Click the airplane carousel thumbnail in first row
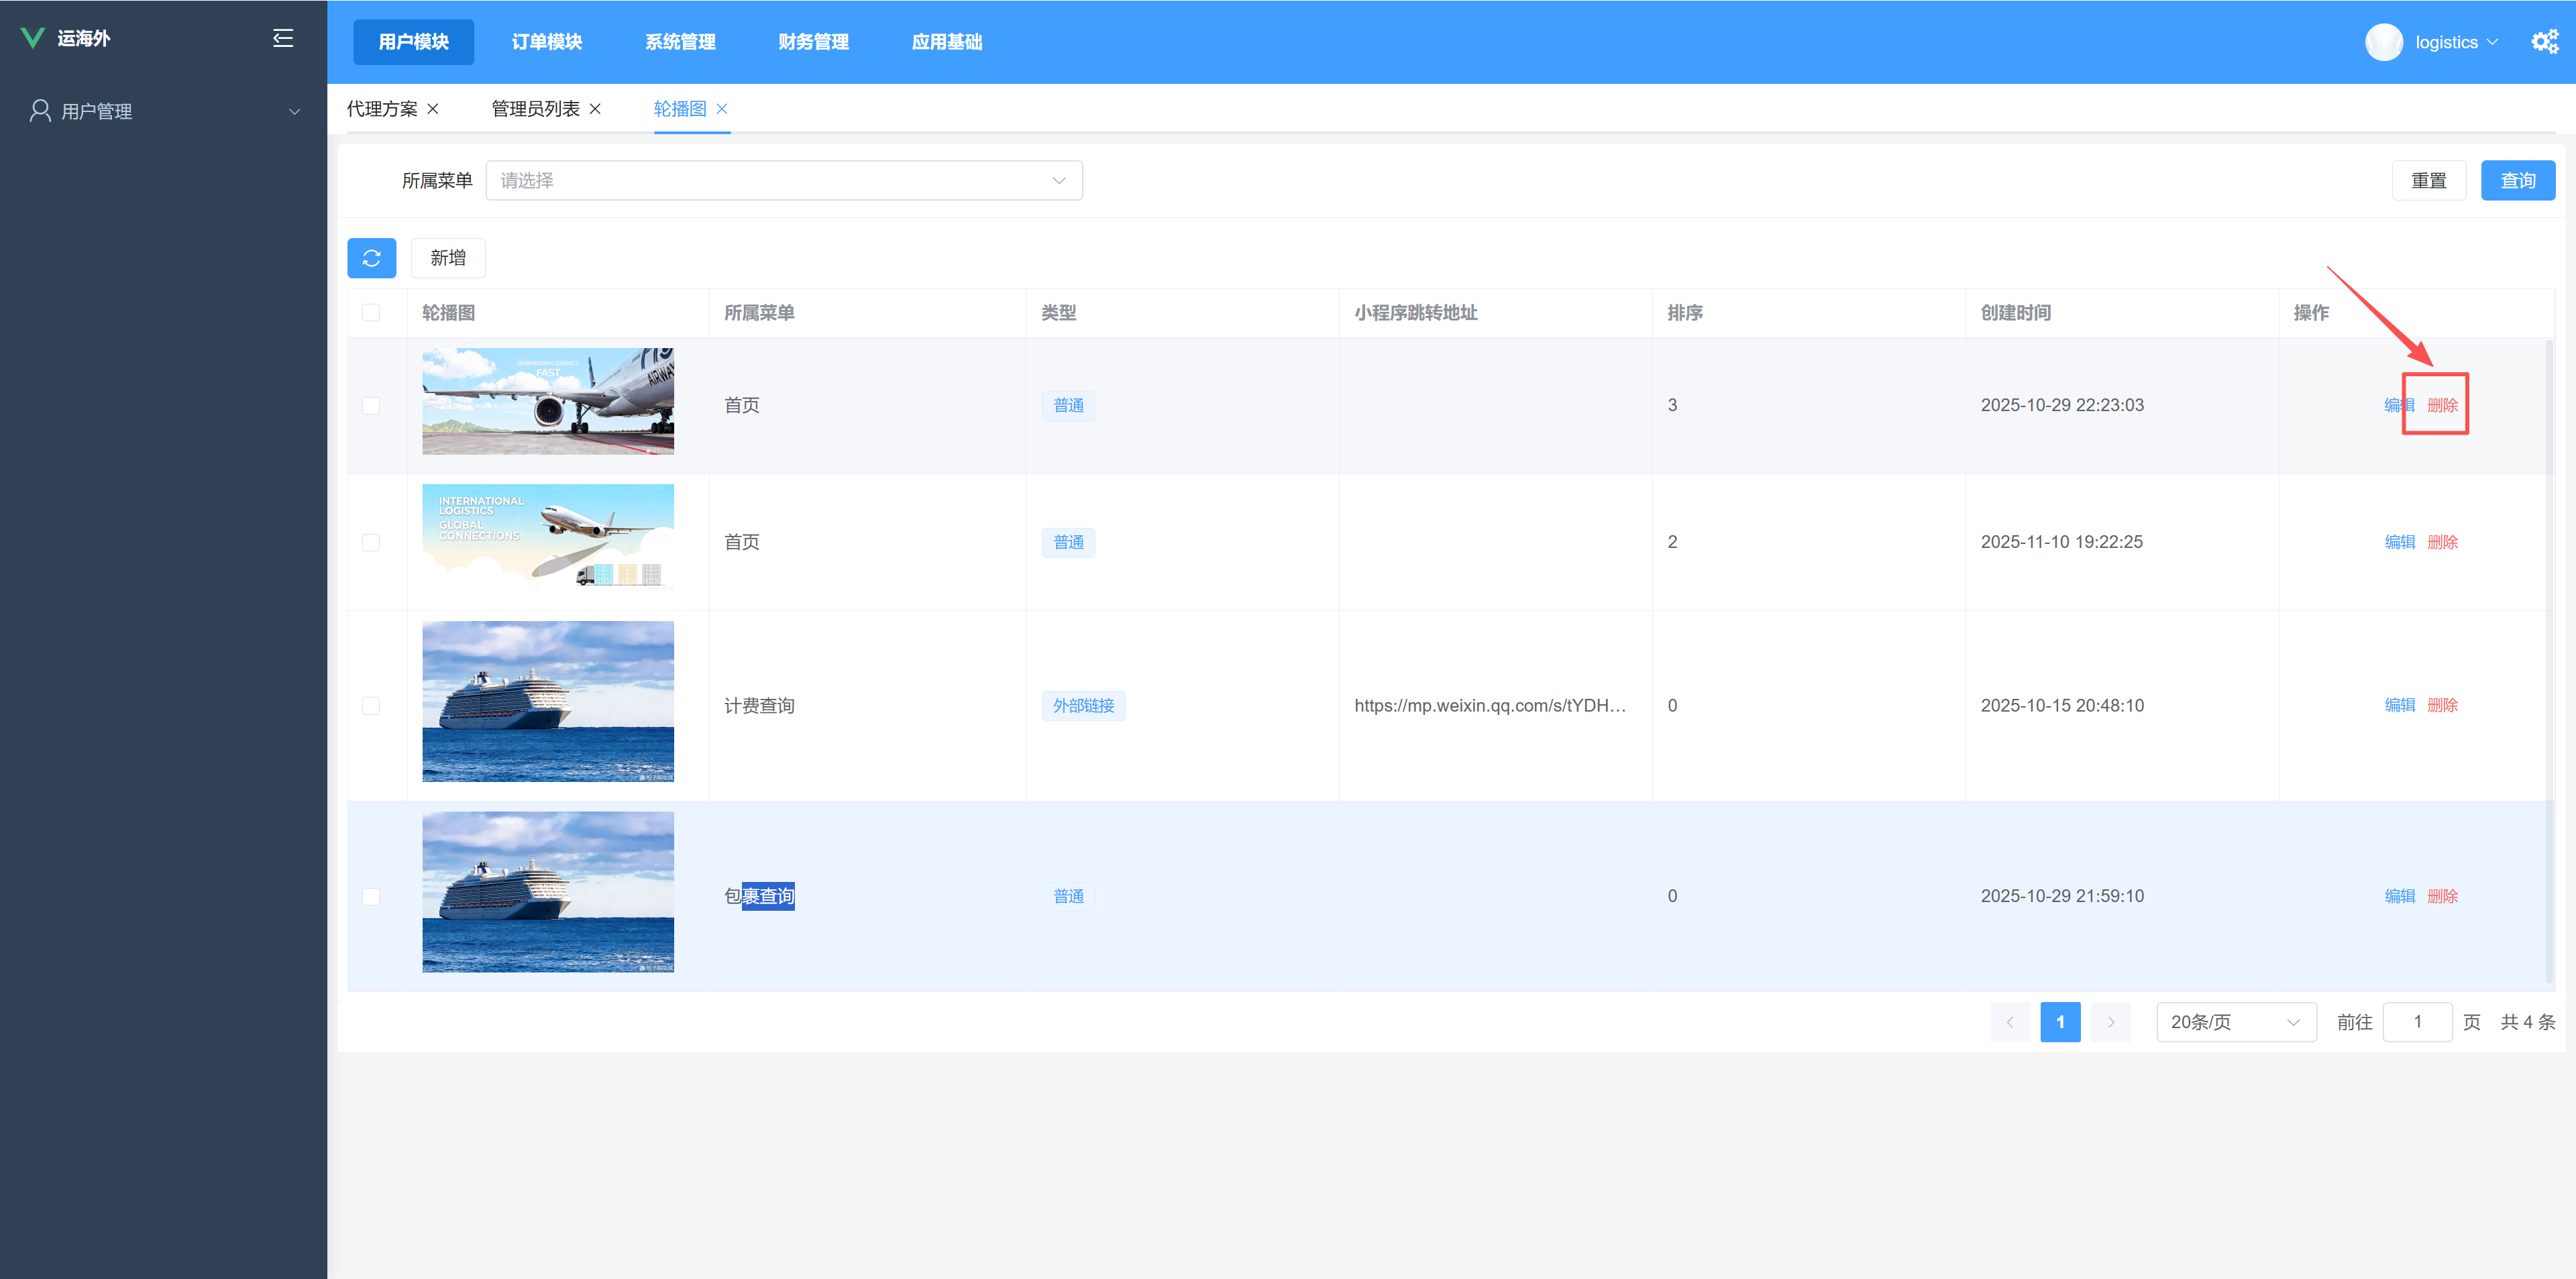The height and width of the screenshot is (1279, 2576). [x=548, y=402]
